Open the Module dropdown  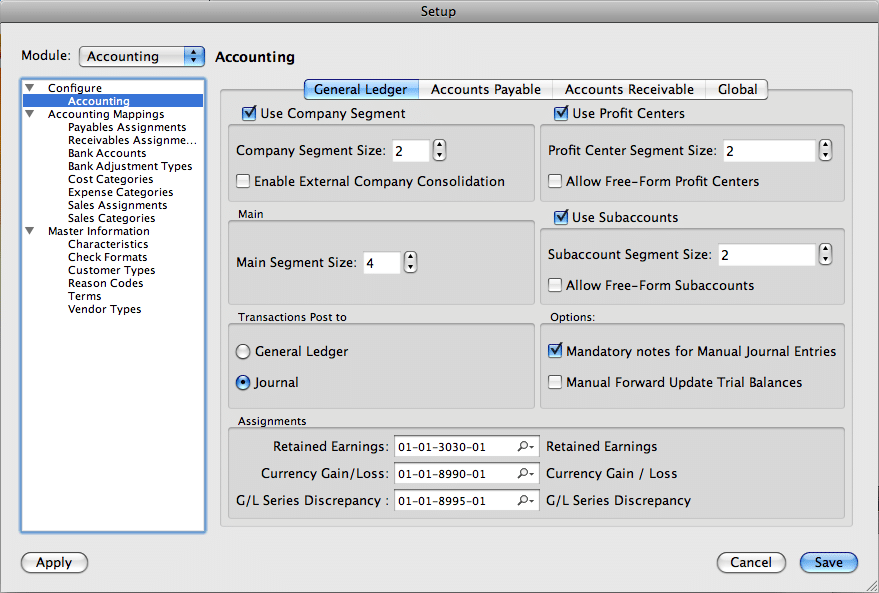[142, 56]
